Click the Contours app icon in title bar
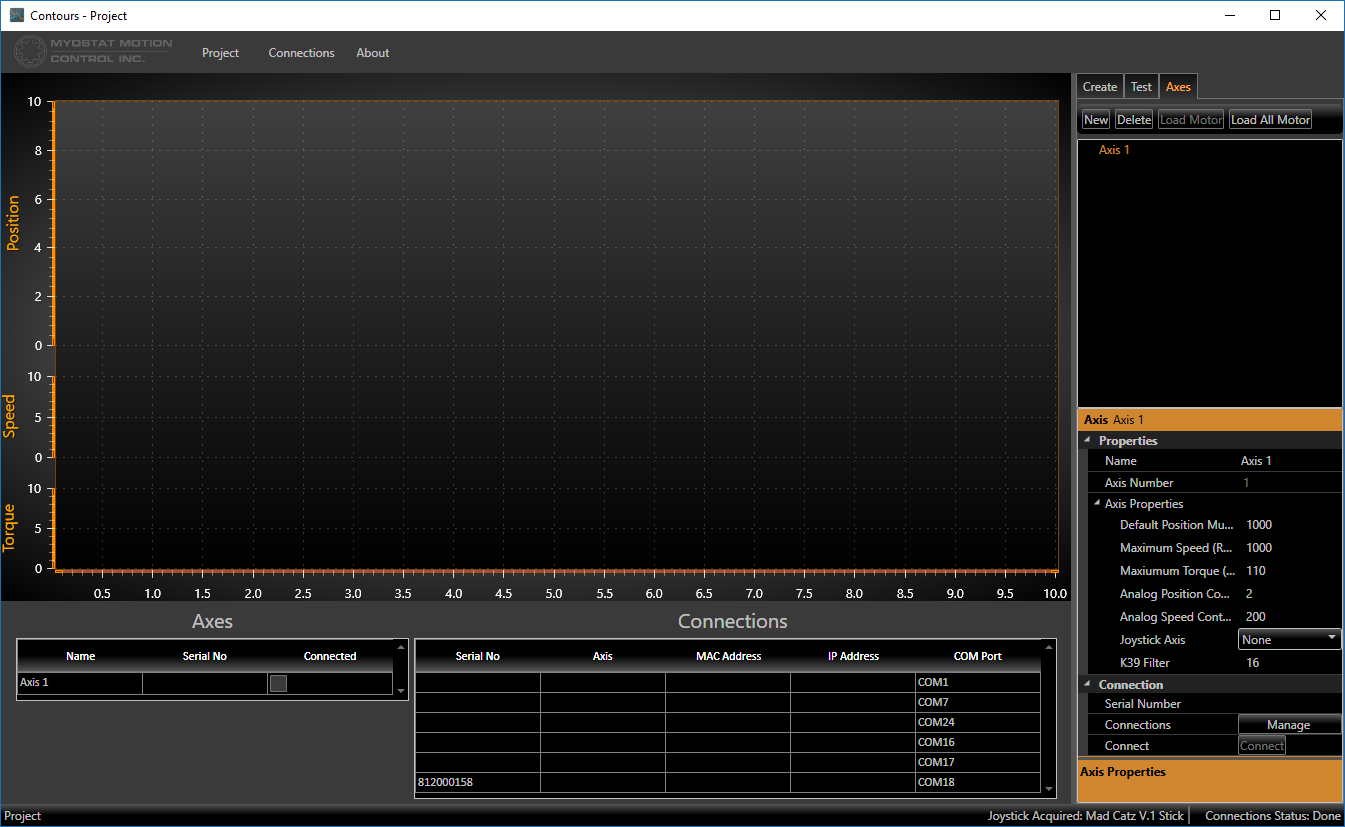Image resolution: width=1345 pixels, height=827 pixels. tap(16, 15)
